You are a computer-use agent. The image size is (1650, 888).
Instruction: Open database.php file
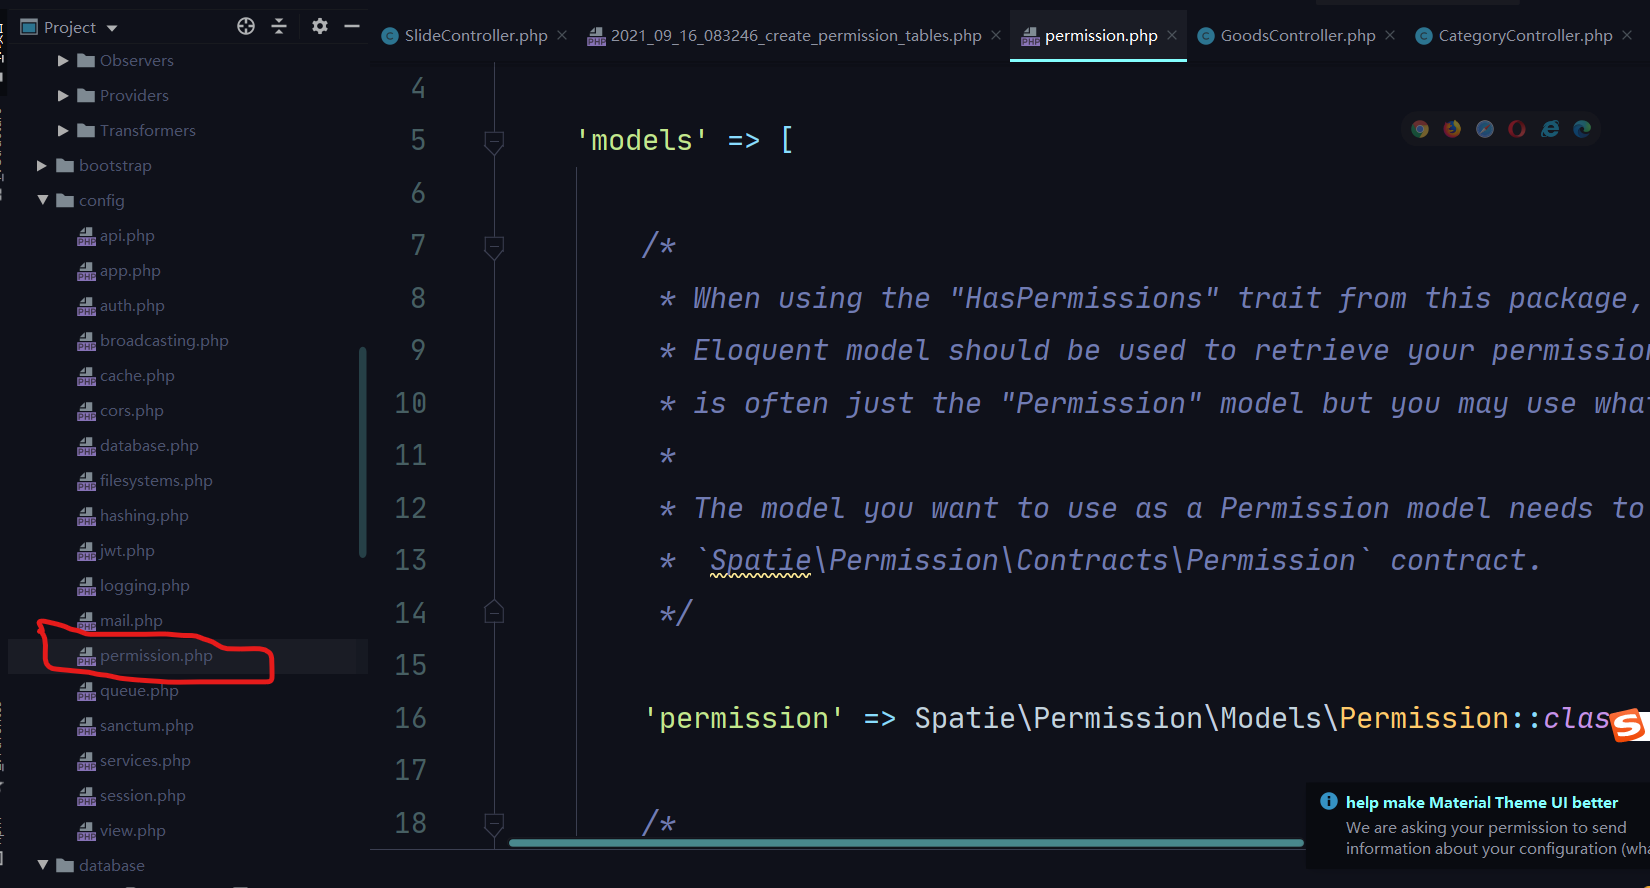149,446
